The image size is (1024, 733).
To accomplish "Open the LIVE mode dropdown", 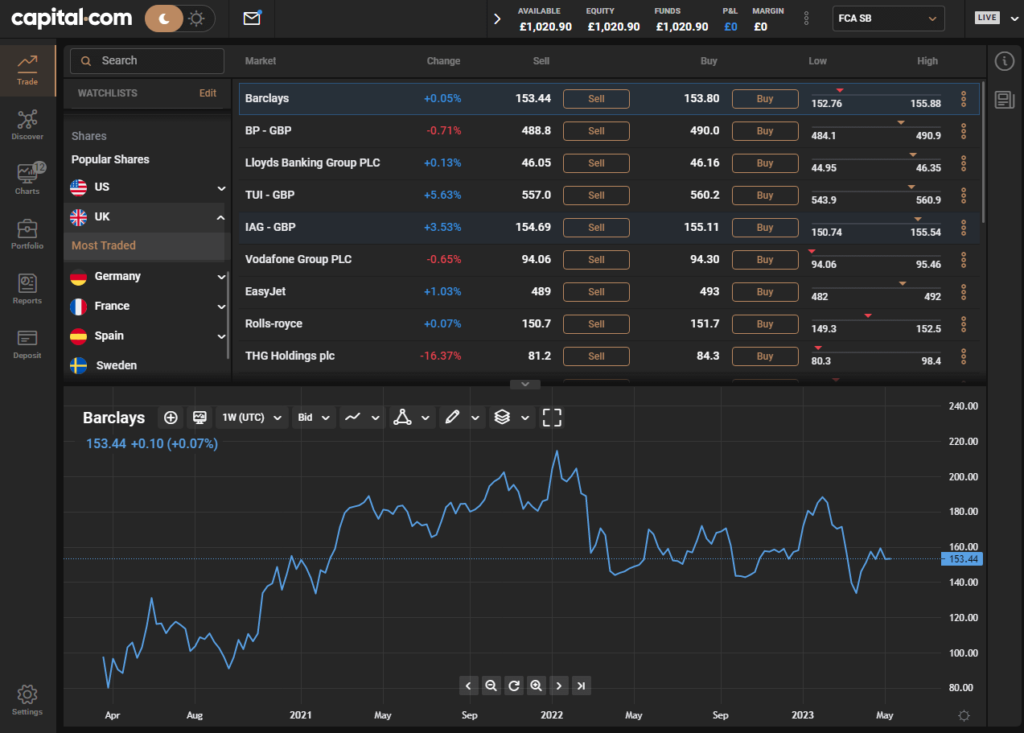I will 997,18.
